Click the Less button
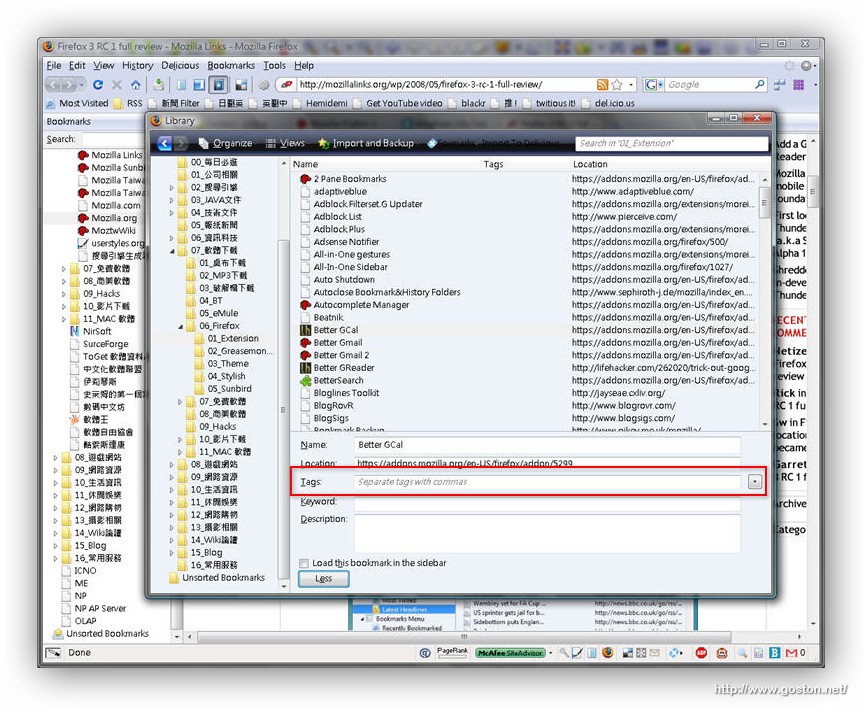Screen dimensions: 867x710 [x=323, y=578]
